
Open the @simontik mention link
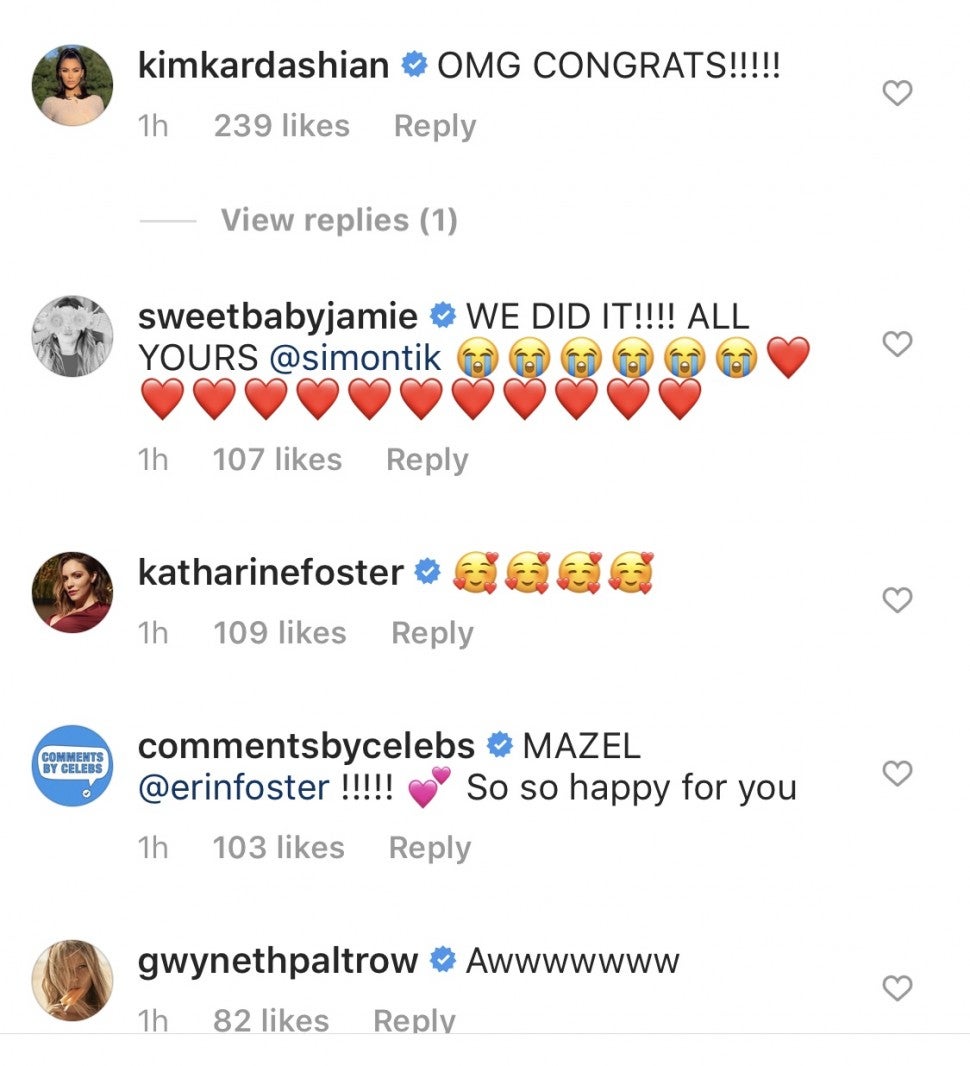(x=356, y=358)
